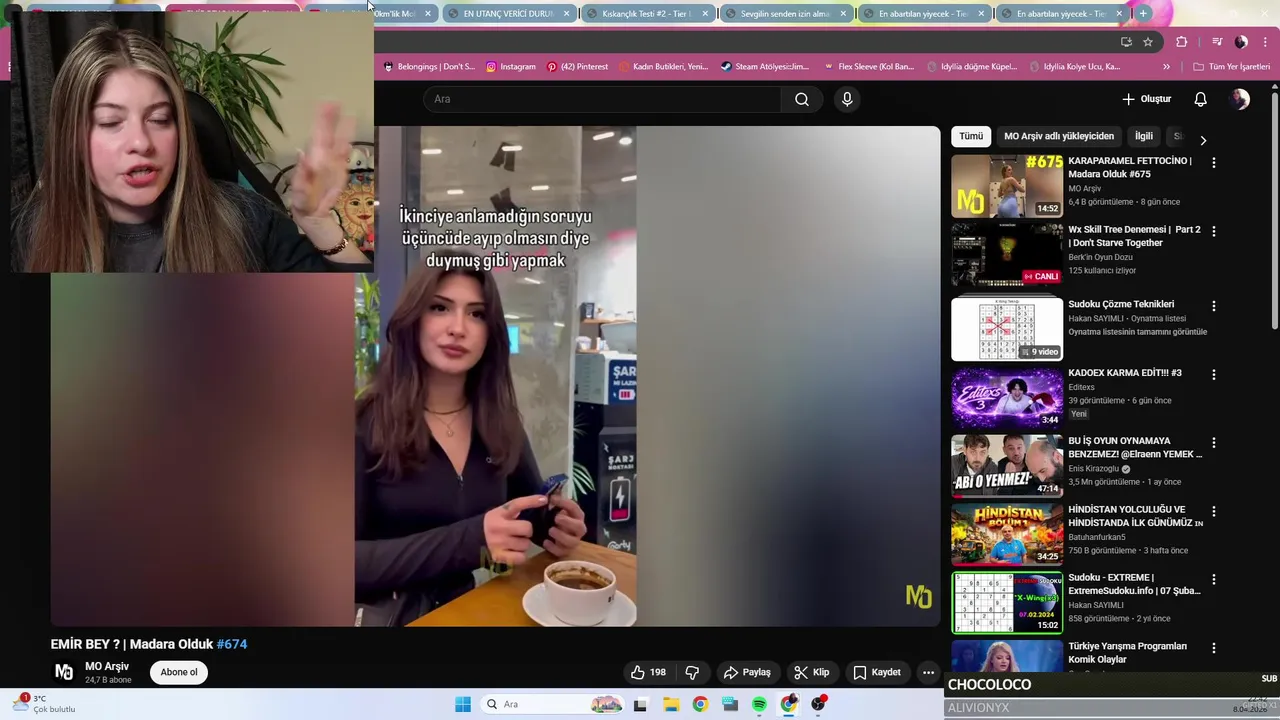Bookmark this page with the star icon
This screenshot has height=720, width=1280.
pyautogui.click(x=1148, y=42)
